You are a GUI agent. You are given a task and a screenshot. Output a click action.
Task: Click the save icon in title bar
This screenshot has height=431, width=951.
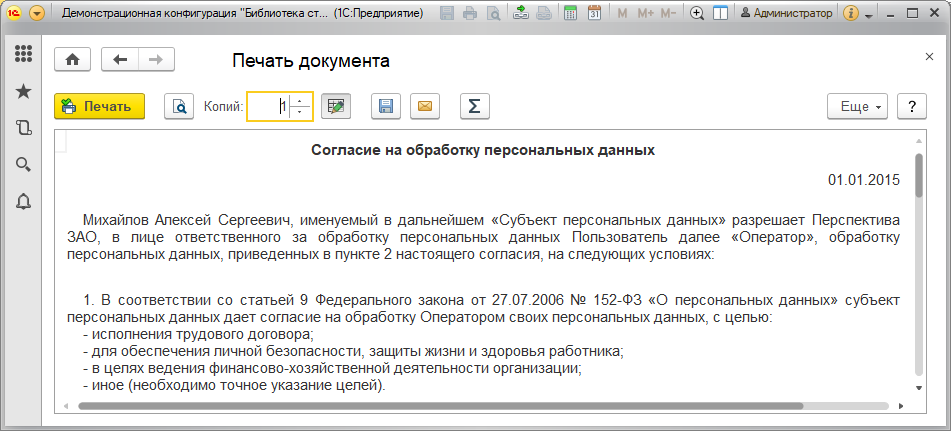click(448, 13)
